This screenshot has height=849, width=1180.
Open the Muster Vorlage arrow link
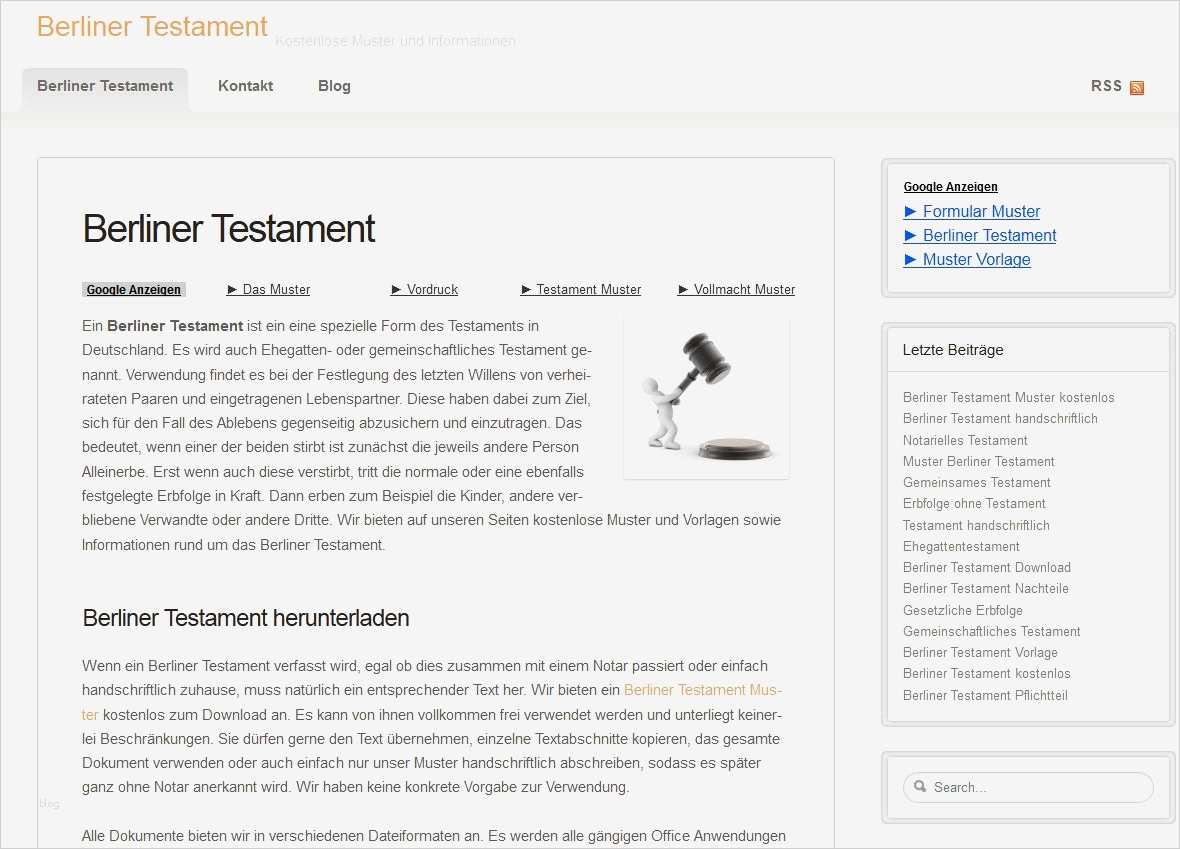click(x=966, y=259)
